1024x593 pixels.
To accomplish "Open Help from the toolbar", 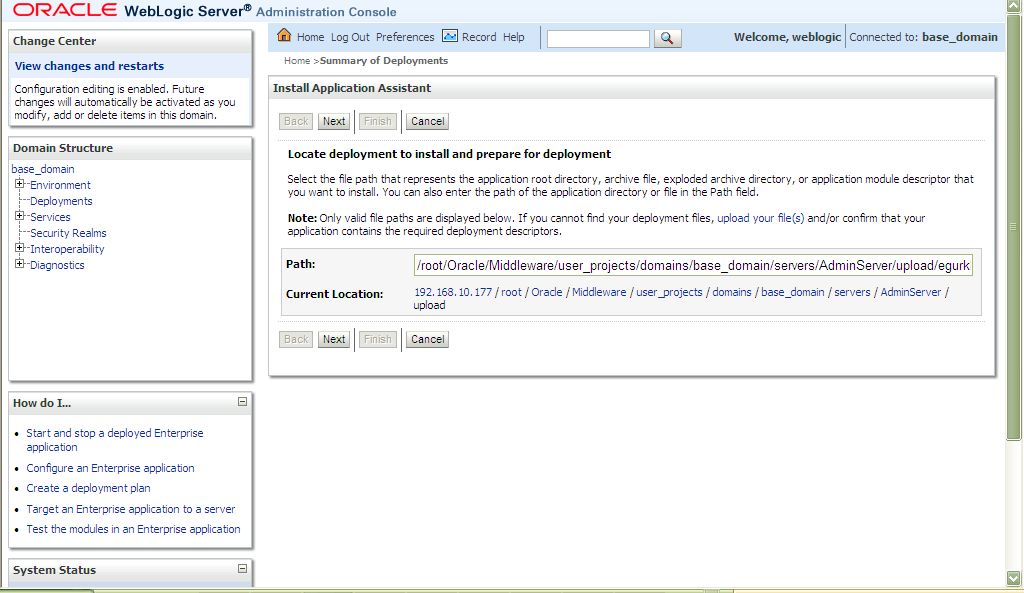I will click(513, 37).
